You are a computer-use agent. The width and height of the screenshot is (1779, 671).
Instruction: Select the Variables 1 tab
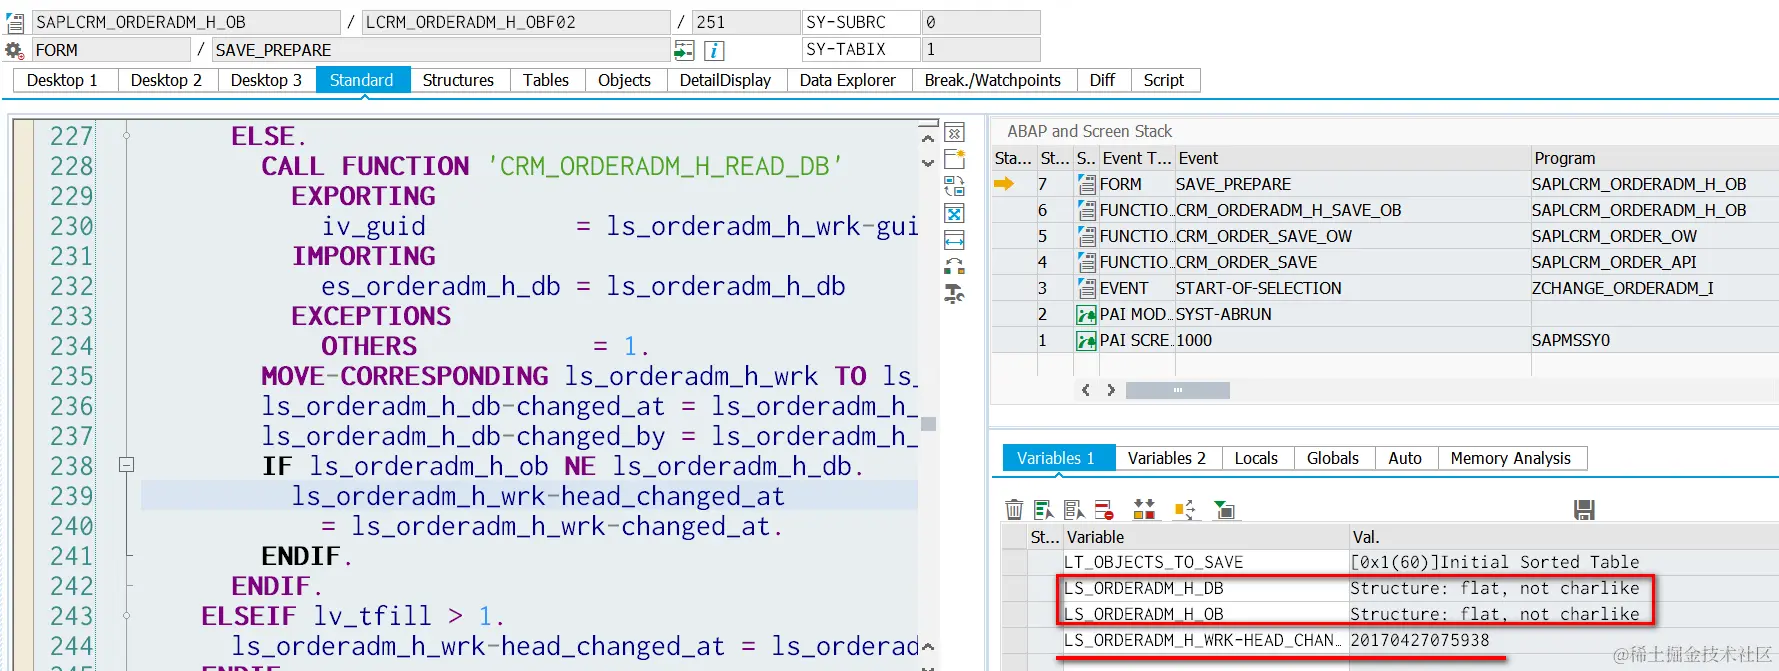[x=1057, y=458]
